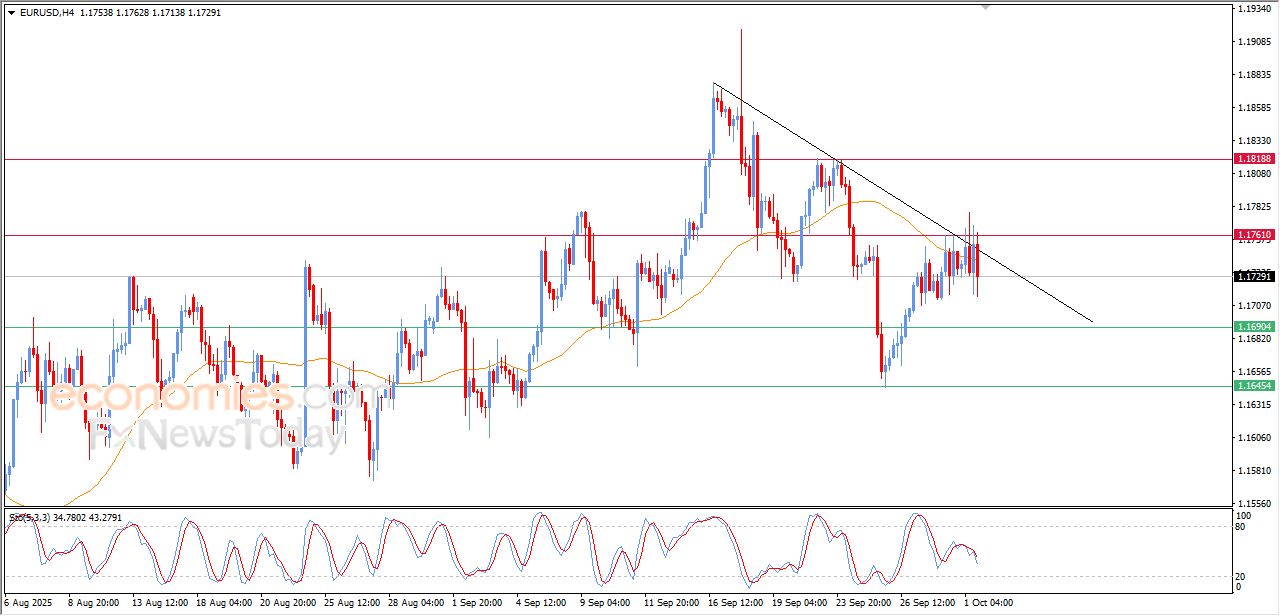1280x616 pixels.
Task: Select the green 1.16454 support price label
Action: coord(1253,386)
